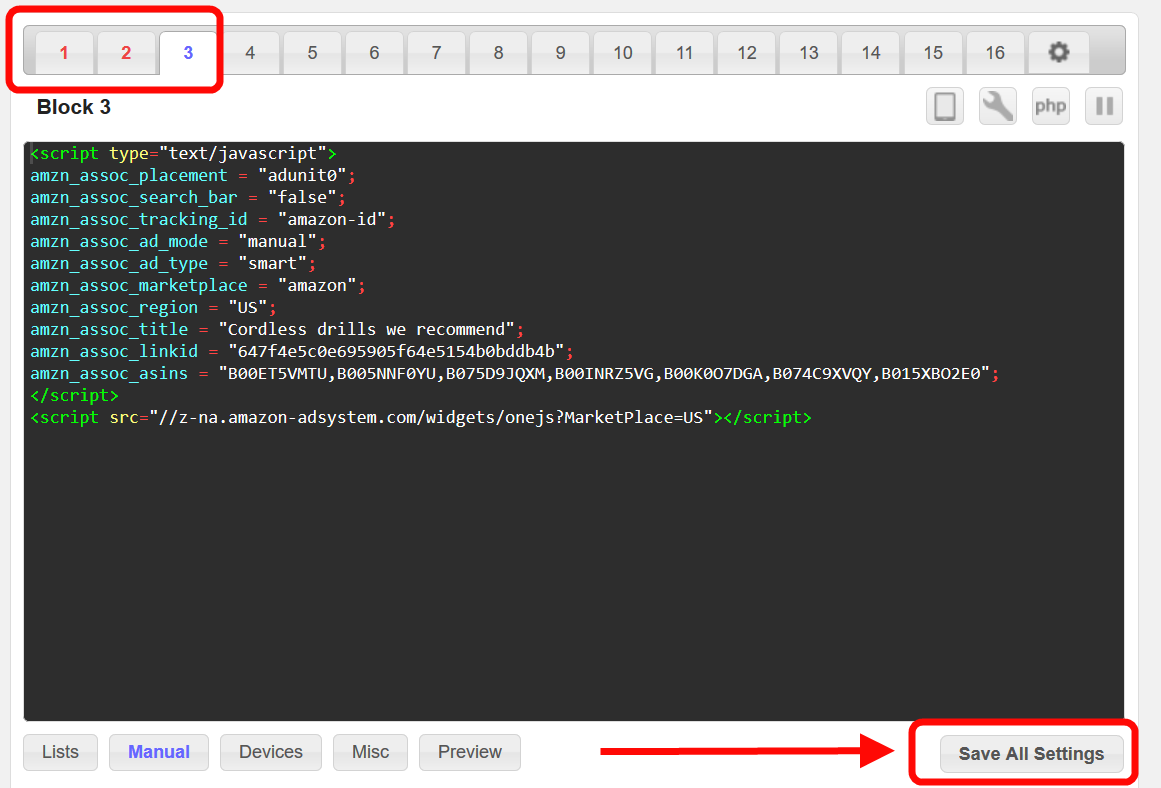
Task: Switch to block tab 10
Action: pos(623,53)
